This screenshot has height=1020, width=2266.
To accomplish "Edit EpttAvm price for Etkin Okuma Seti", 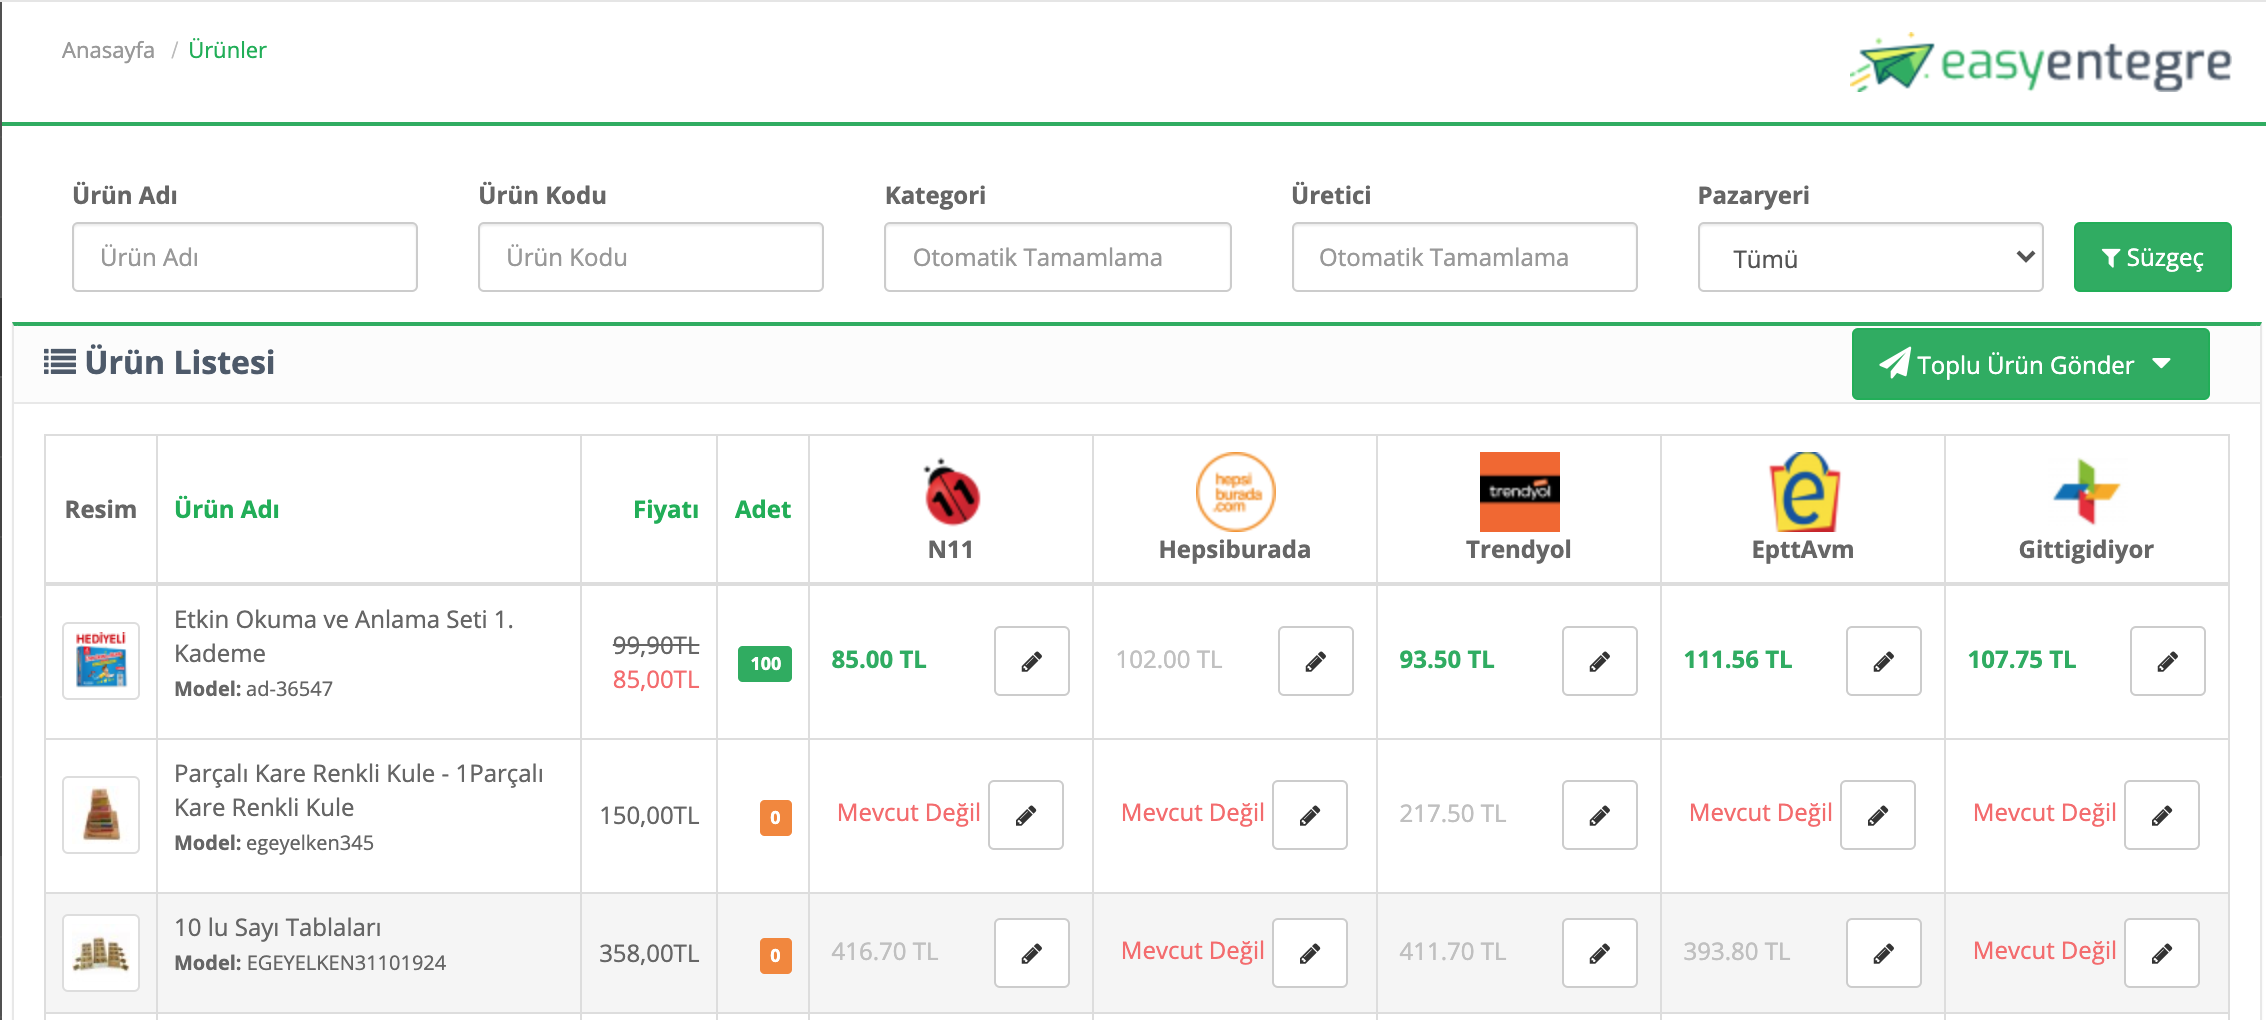I will (x=1883, y=661).
